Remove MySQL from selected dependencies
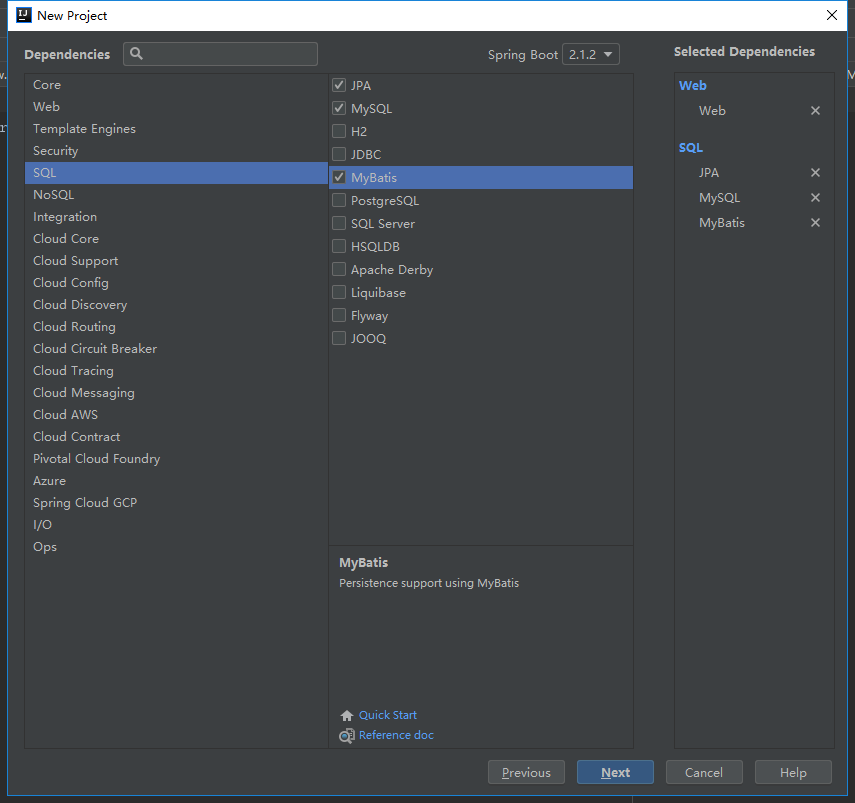Viewport: 855px width, 803px height. click(x=815, y=197)
